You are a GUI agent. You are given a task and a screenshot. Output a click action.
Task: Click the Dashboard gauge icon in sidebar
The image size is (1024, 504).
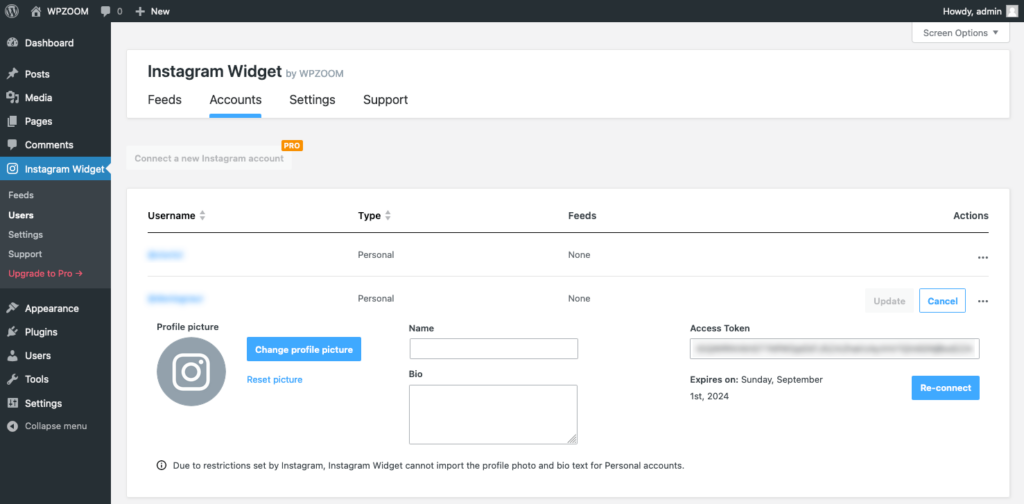pos(12,43)
